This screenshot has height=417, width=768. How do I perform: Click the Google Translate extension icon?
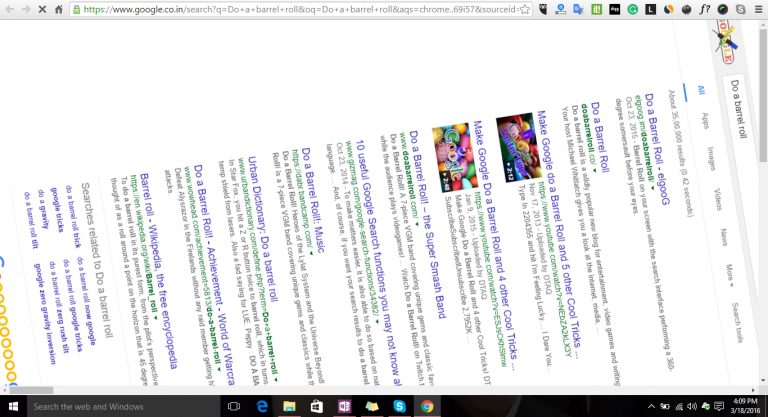pyautogui.click(x=578, y=9)
